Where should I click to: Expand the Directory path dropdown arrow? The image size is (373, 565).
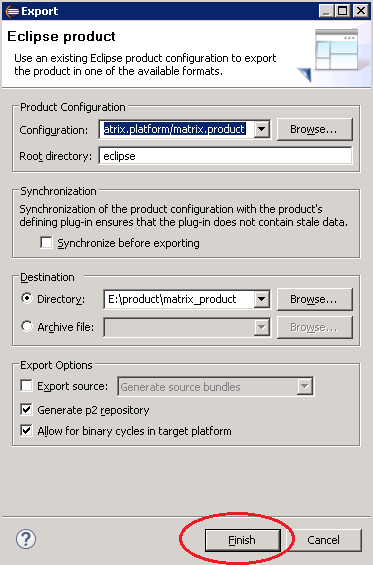pos(262,299)
